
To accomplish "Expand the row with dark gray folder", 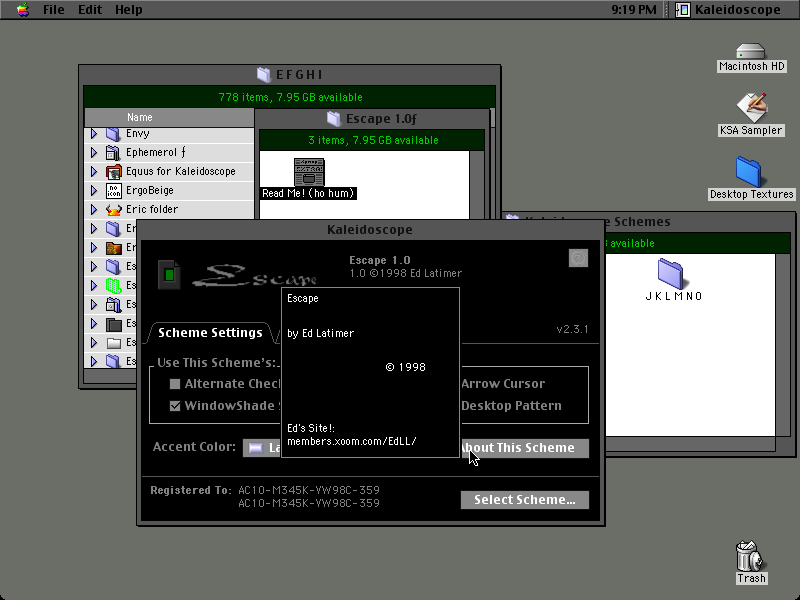I will pyautogui.click(x=94, y=323).
